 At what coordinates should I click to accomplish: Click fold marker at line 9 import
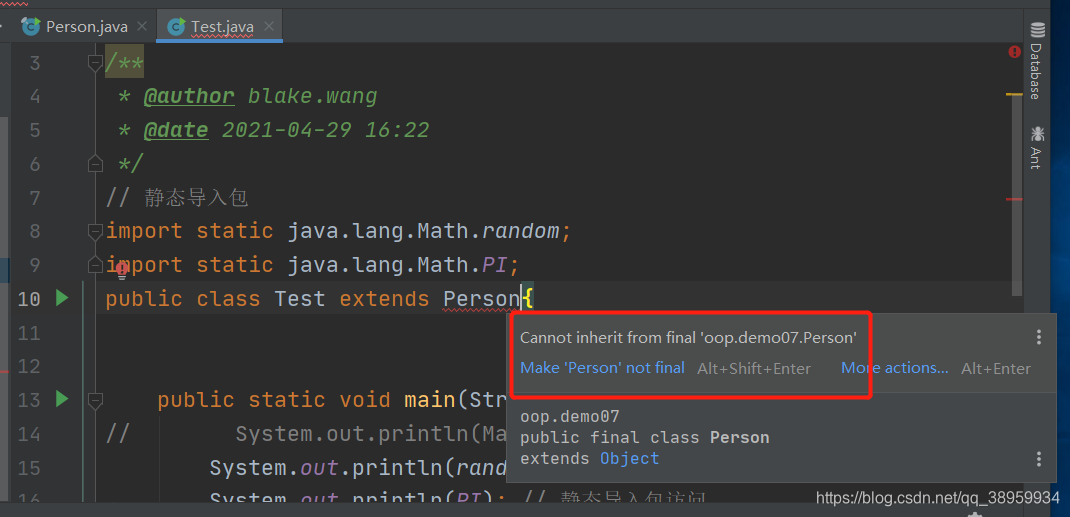point(96,265)
